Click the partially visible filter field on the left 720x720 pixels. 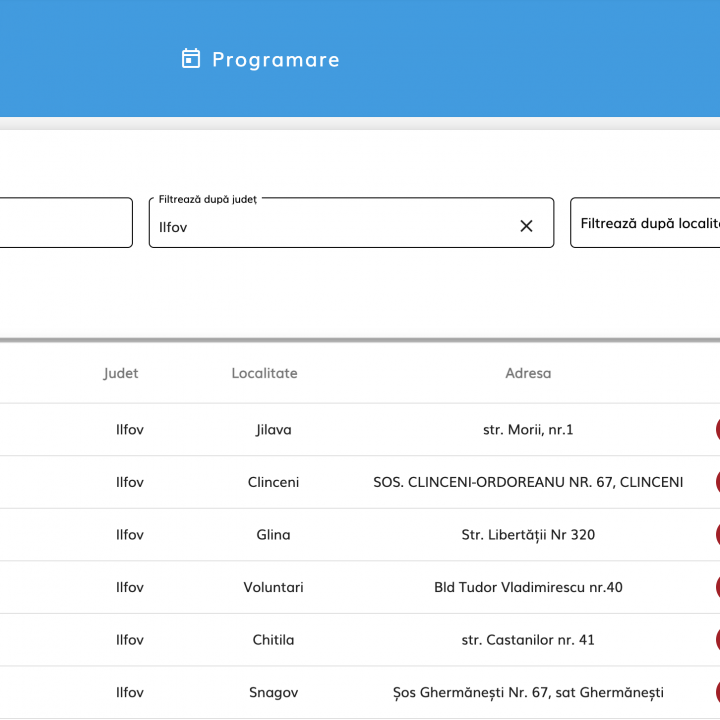point(65,223)
